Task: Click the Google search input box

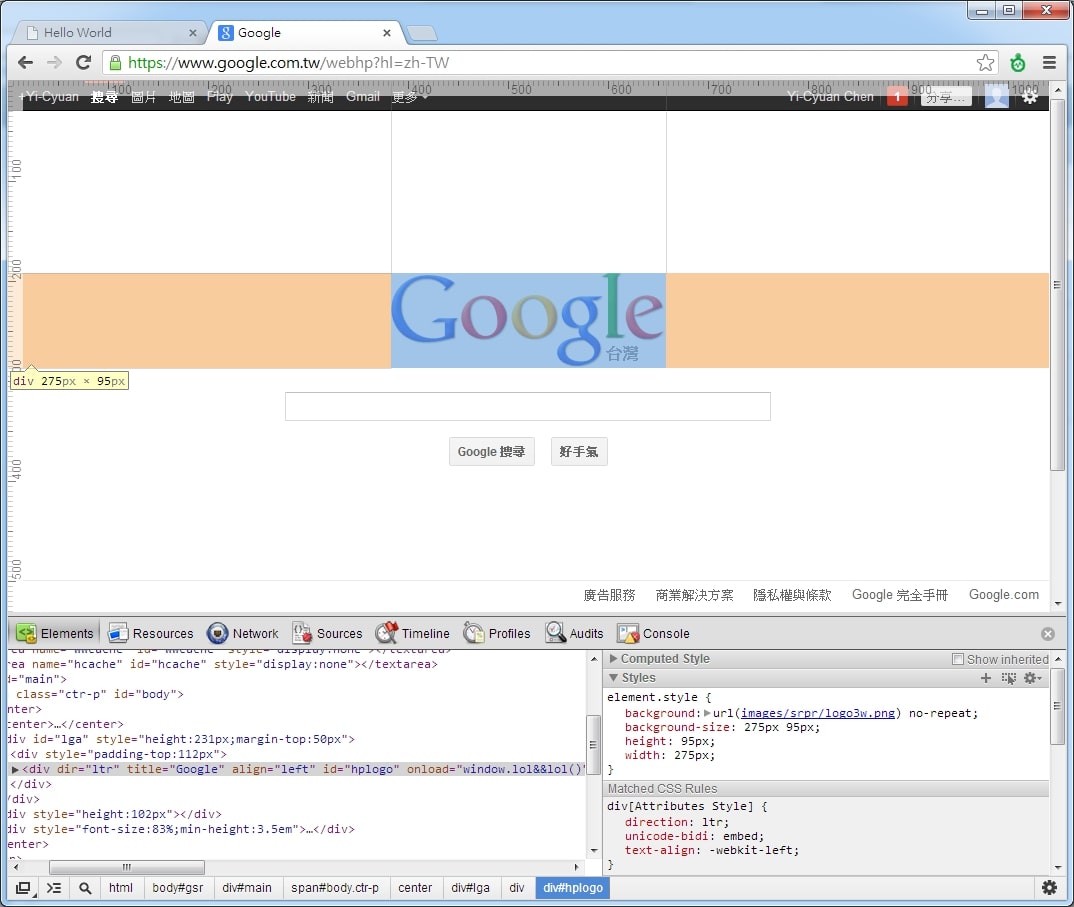Action: (x=527, y=406)
